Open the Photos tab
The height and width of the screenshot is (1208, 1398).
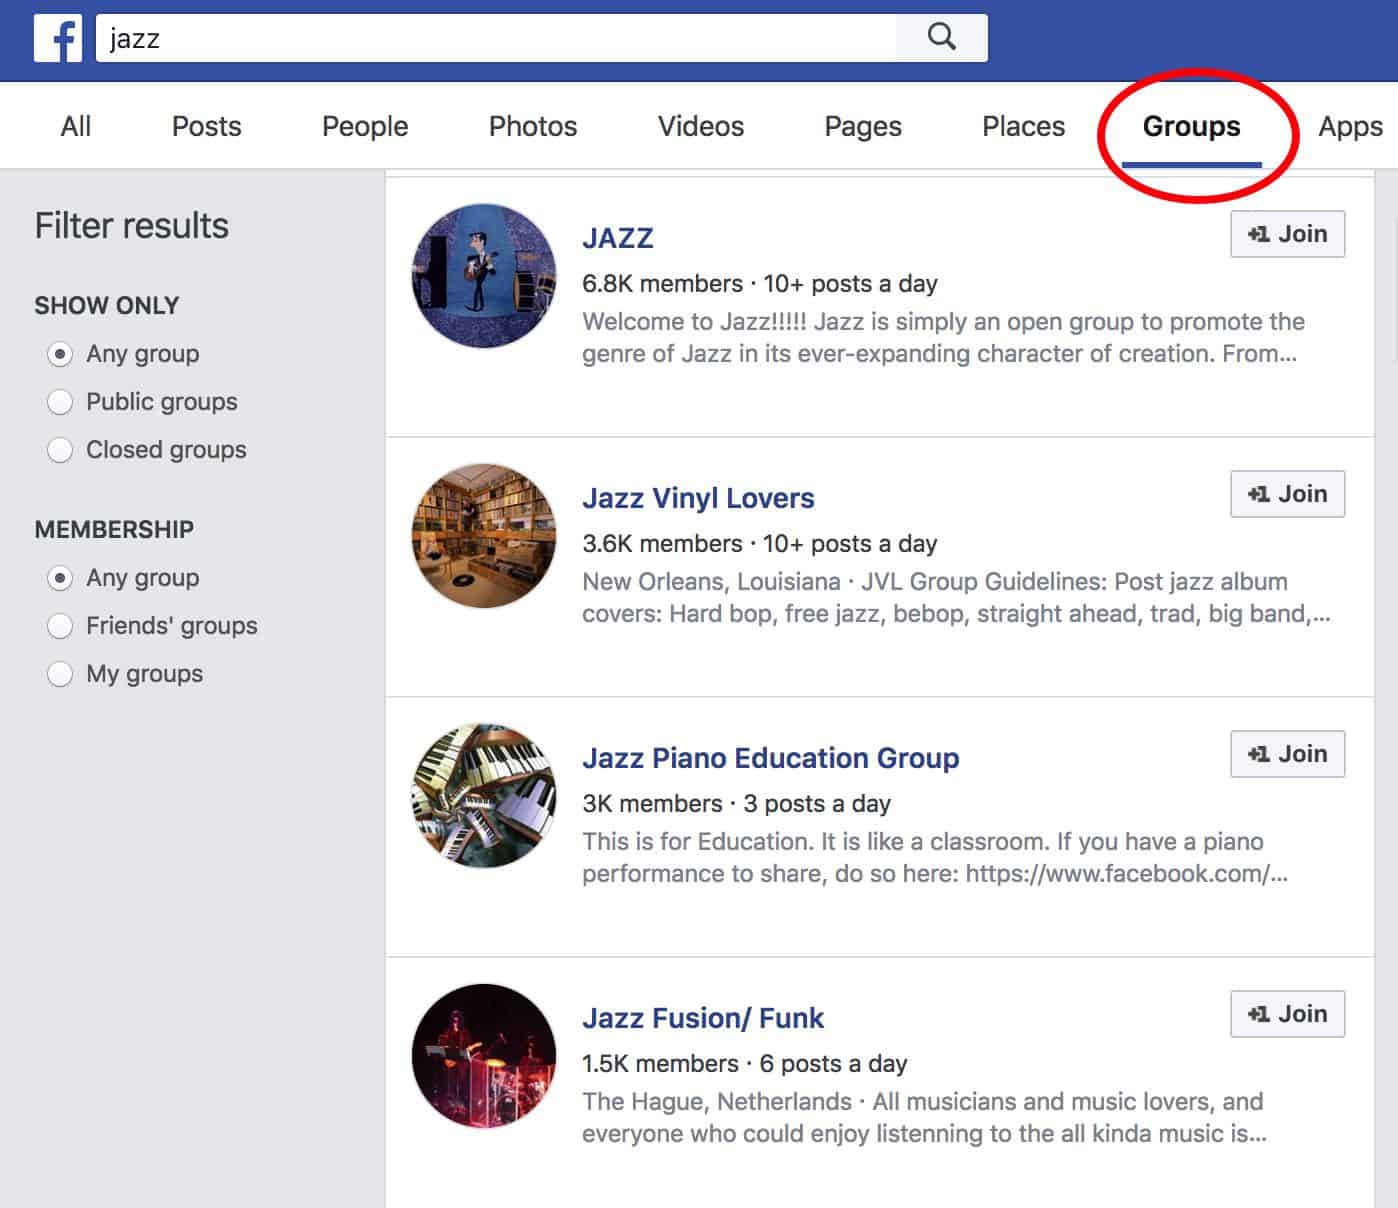click(533, 126)
